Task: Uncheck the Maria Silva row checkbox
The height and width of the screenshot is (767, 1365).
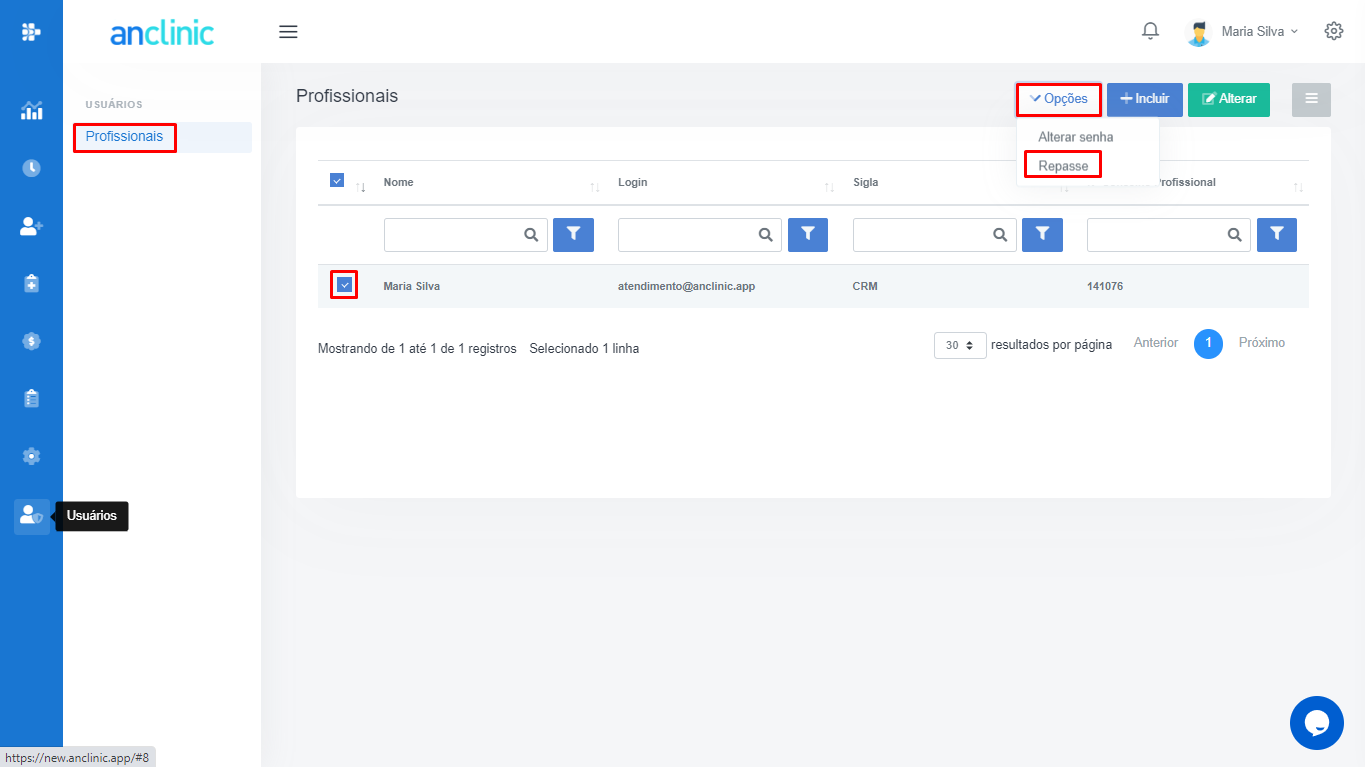Action: click(344, 285)
